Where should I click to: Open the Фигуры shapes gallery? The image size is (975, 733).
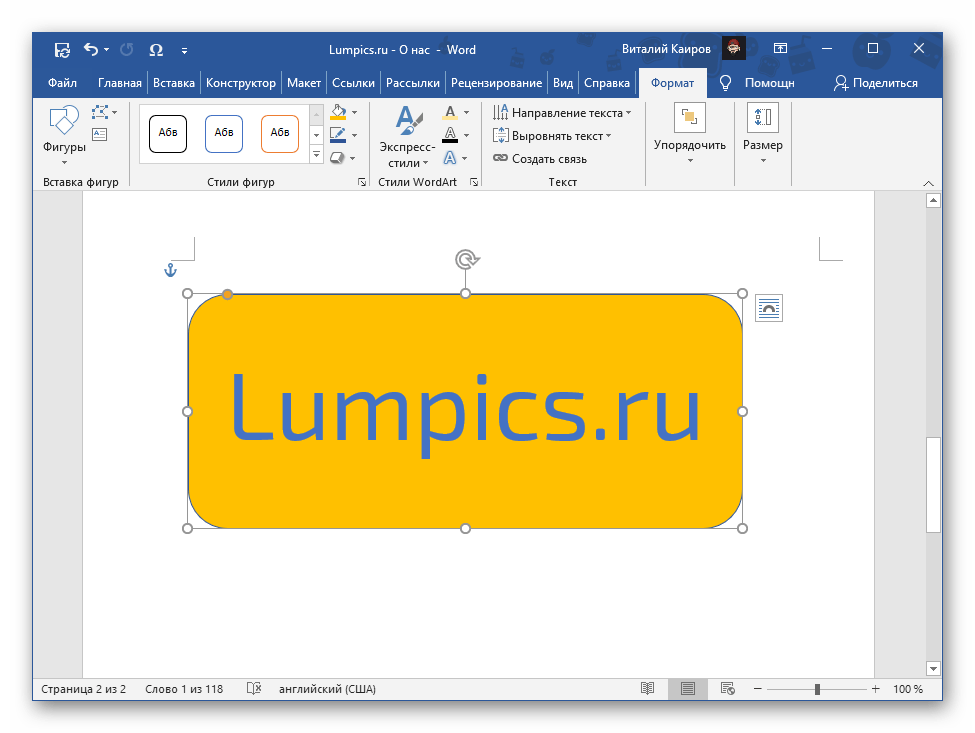tap(64, 134)
